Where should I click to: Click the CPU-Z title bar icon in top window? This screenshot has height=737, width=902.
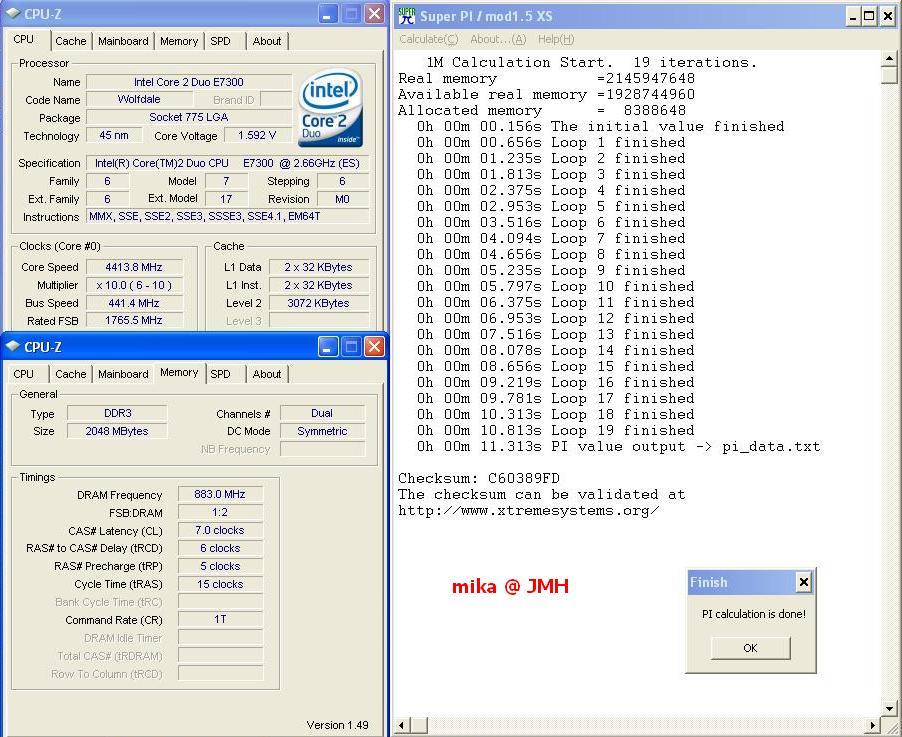coord(13,14)
